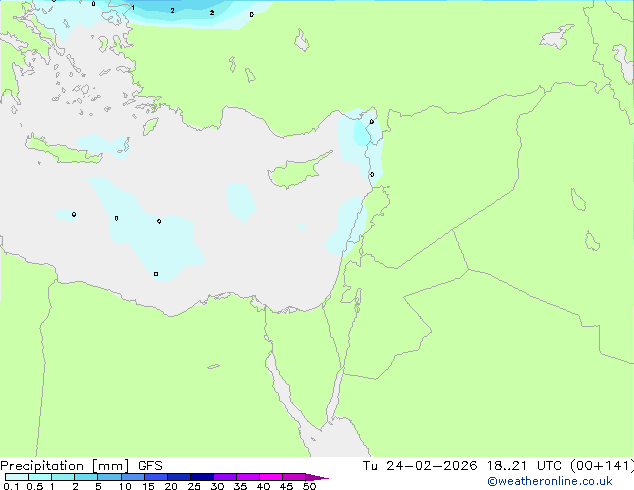Click the date 'Tu 24-02-2026'
The width and height of the screenshot is (634, 490).
tap(420, 466)
